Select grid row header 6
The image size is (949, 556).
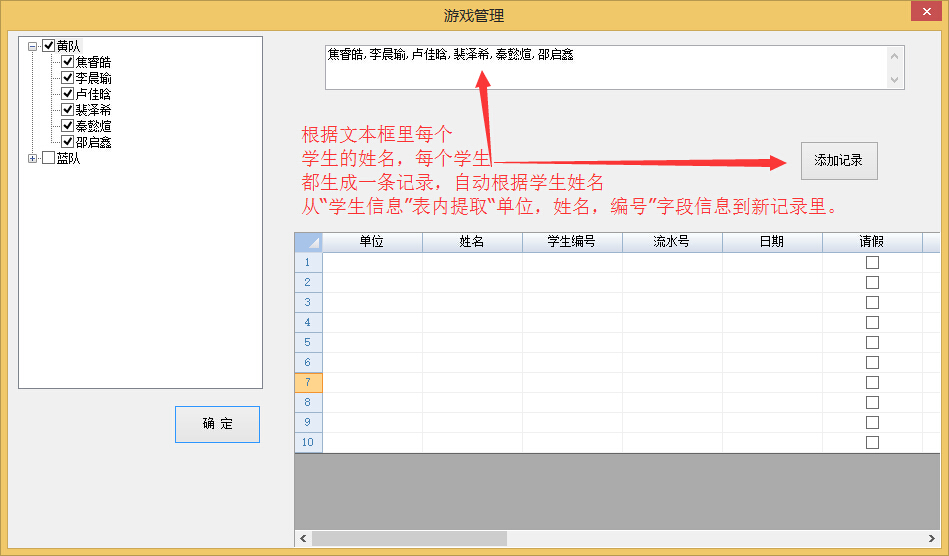[x=309, y=362]
